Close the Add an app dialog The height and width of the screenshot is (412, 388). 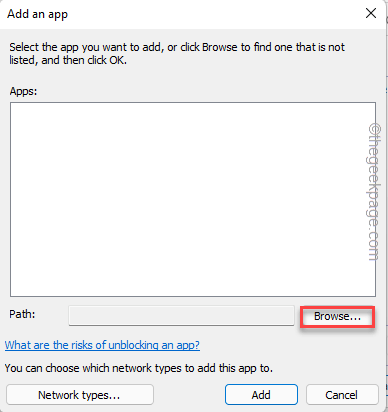(x=371, y=14)
